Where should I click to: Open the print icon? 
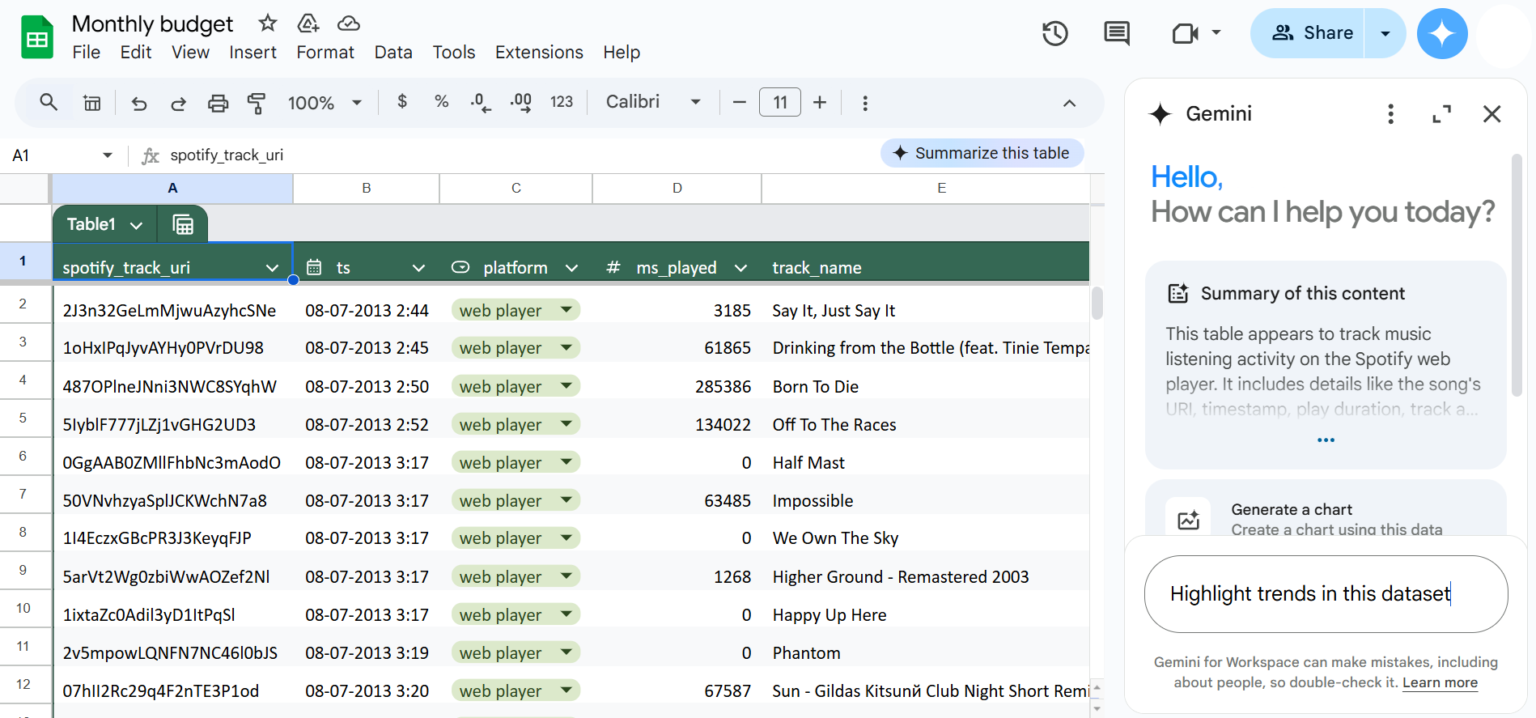tap(217, 102)
